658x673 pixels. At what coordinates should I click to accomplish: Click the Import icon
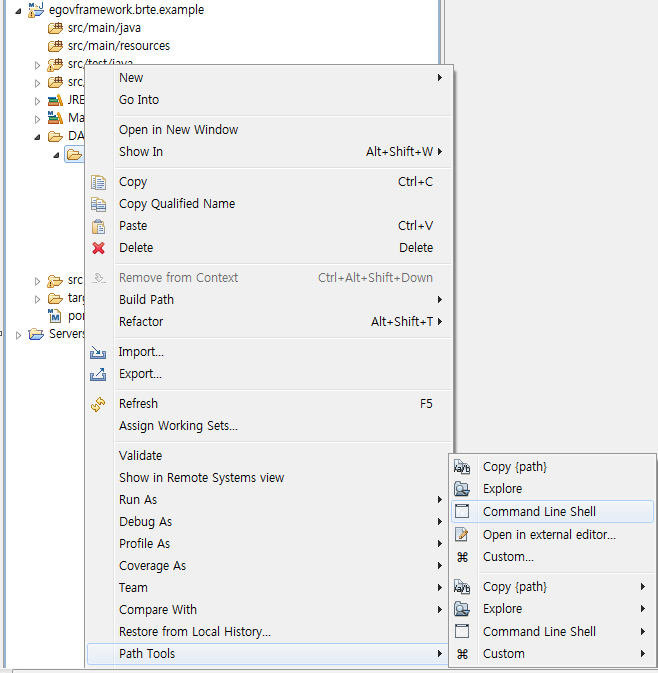pos(98,352)
